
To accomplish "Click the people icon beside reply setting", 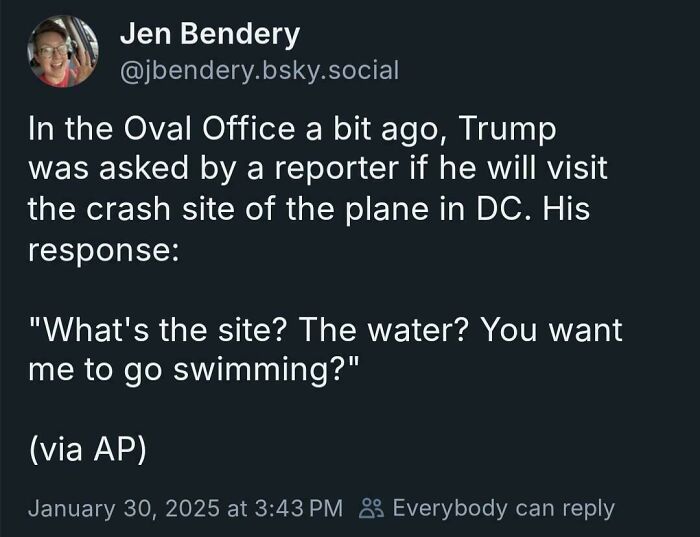I will (x=371, y=508).
